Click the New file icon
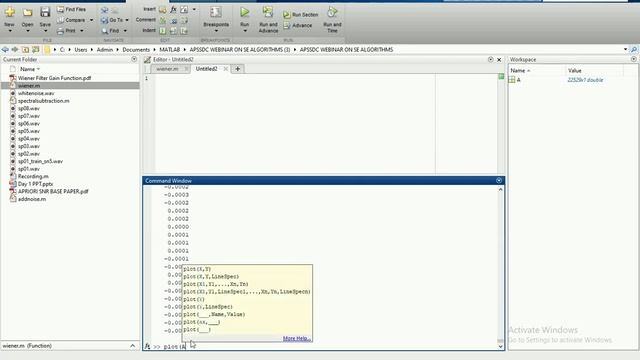 click(9, 13)
